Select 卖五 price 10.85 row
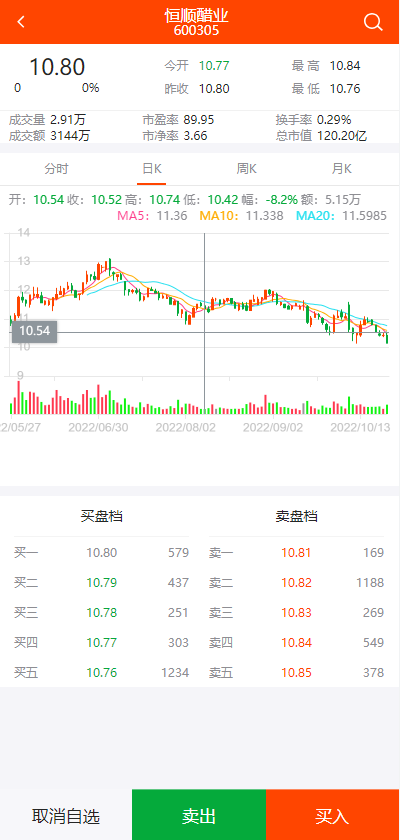Screen dimensions: 400x840 (x=296, y=673)
